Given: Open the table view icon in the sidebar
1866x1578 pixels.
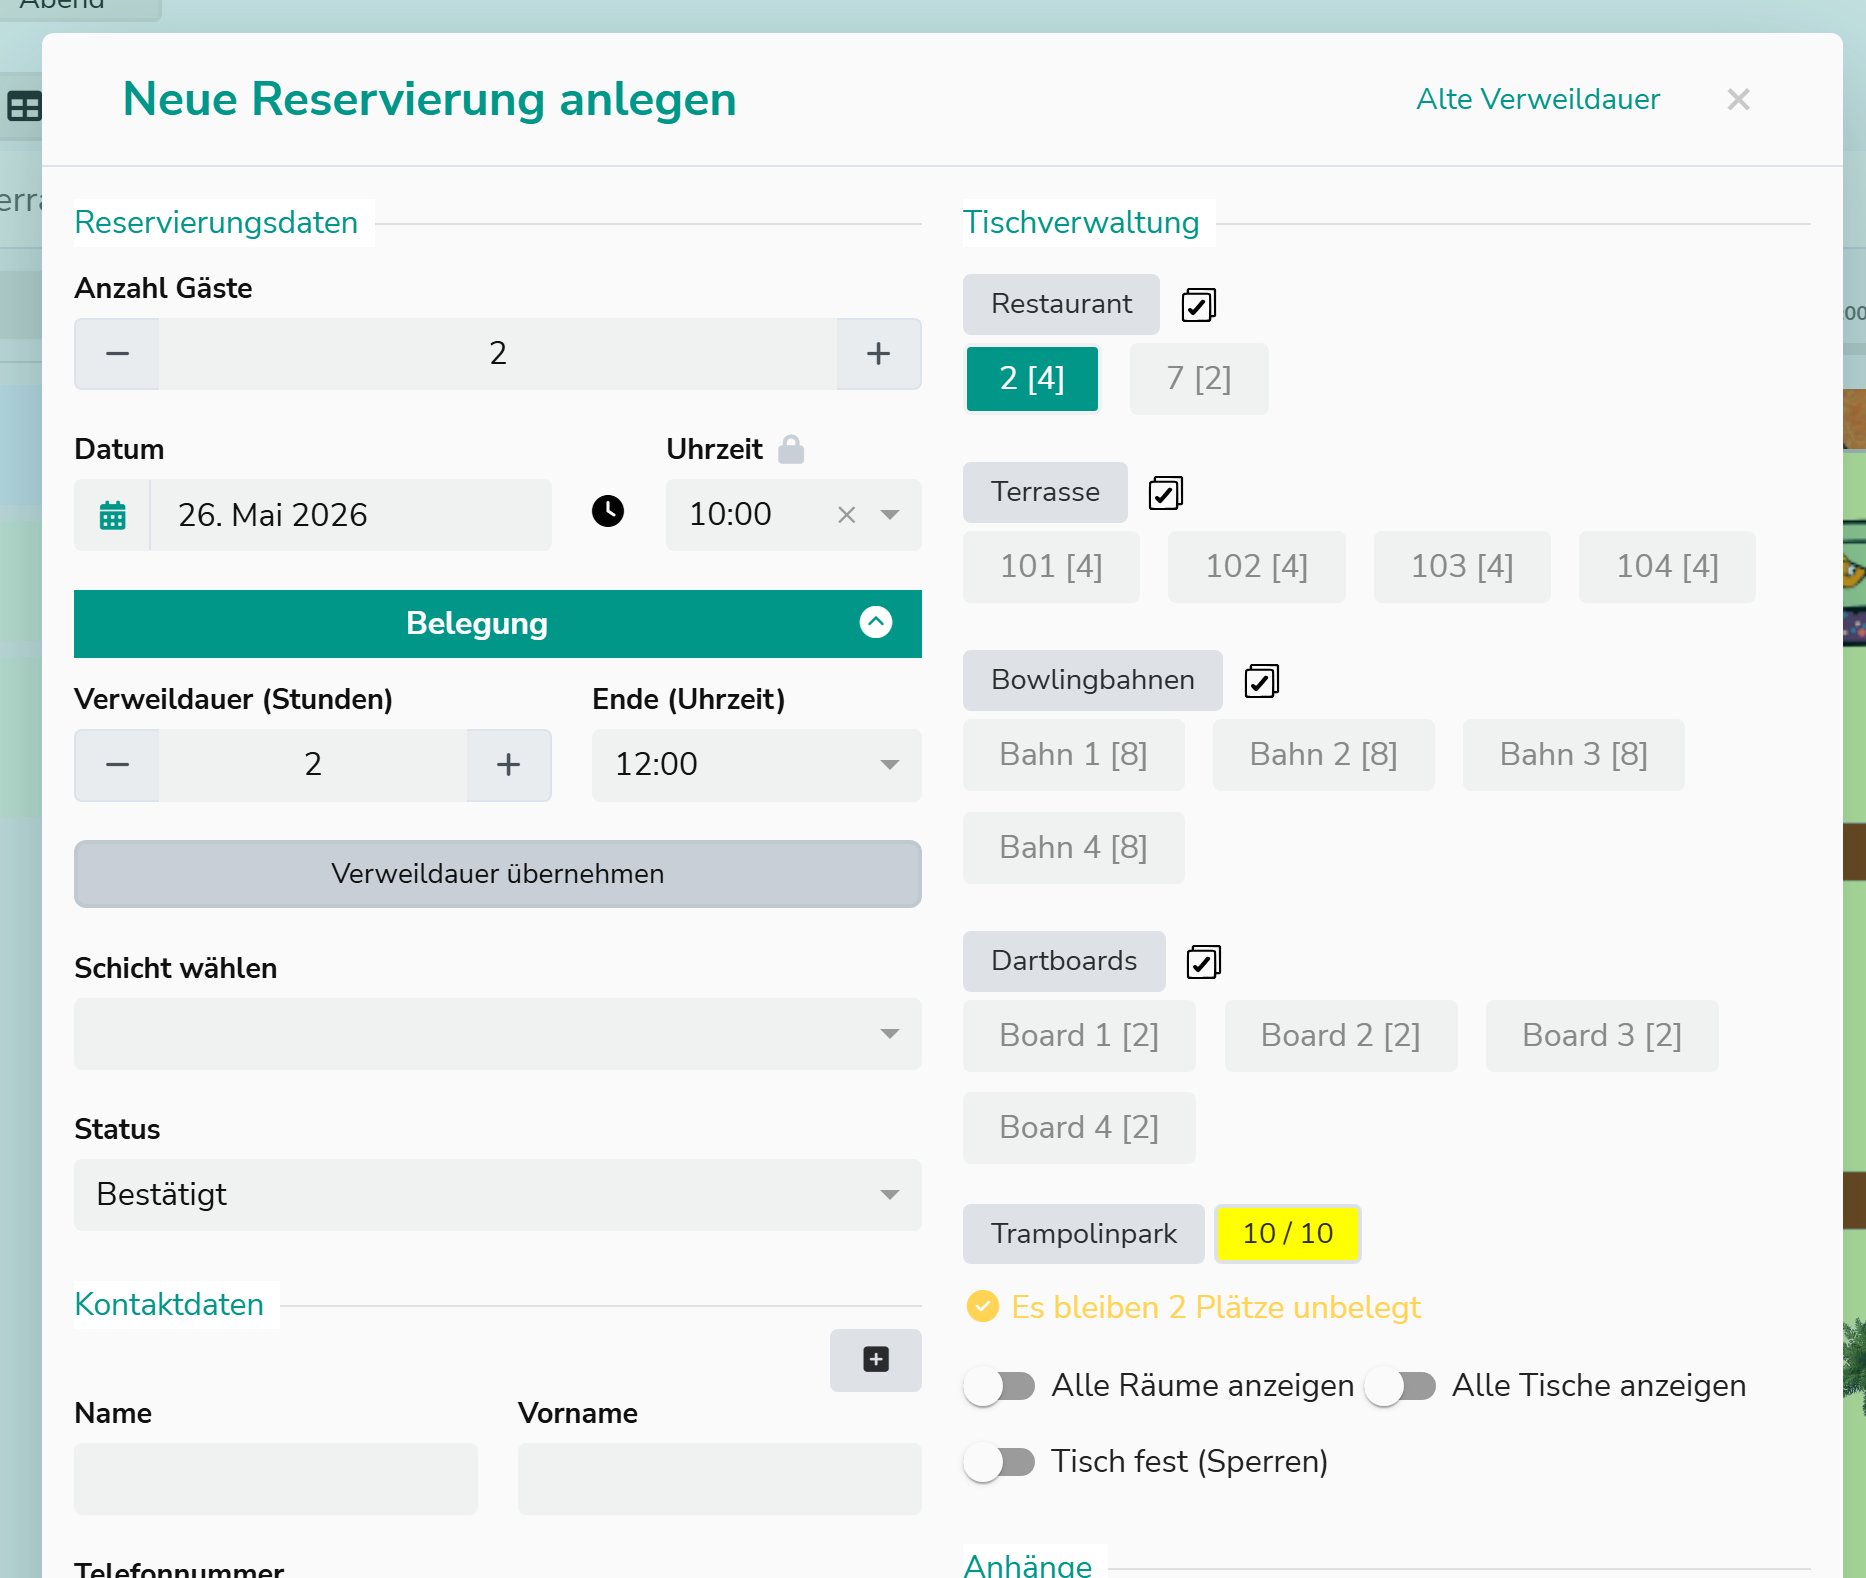Looking at the screenshot, I should (24, 106).
